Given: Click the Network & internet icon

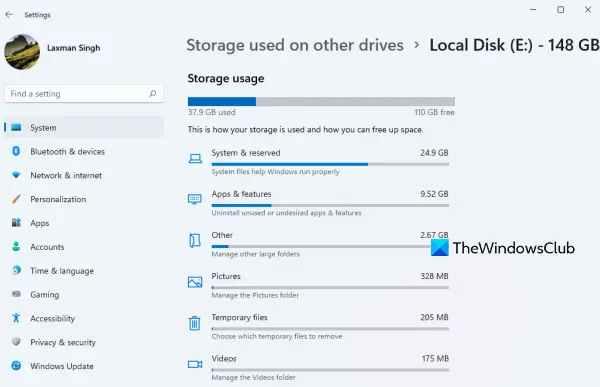Looking at the screenshot, I should coord(16,175).
